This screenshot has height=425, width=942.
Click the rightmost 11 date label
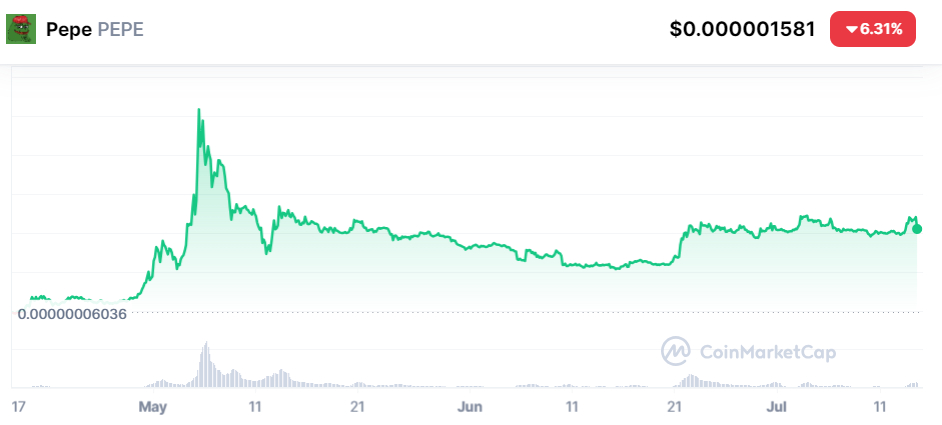tap(881, 407)
